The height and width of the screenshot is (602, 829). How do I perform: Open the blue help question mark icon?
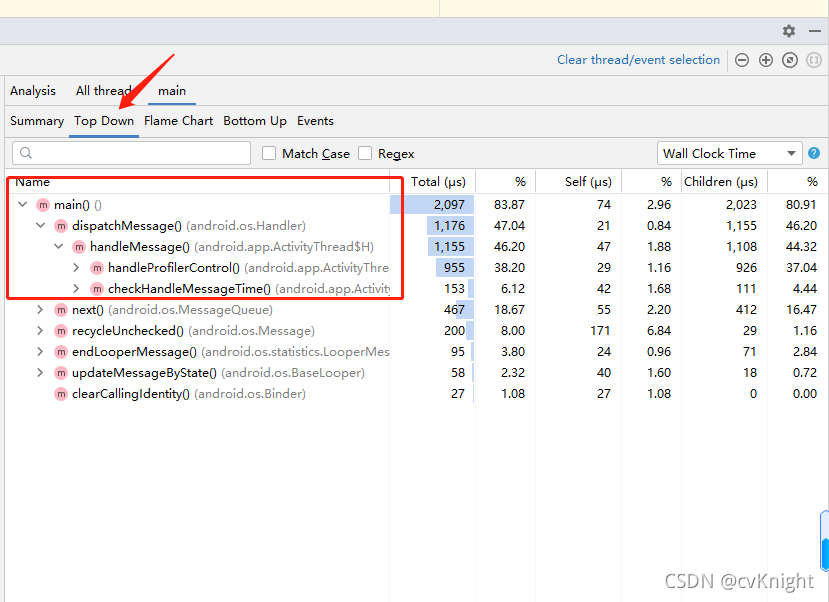pyautogui.click(x=814, y=153)
